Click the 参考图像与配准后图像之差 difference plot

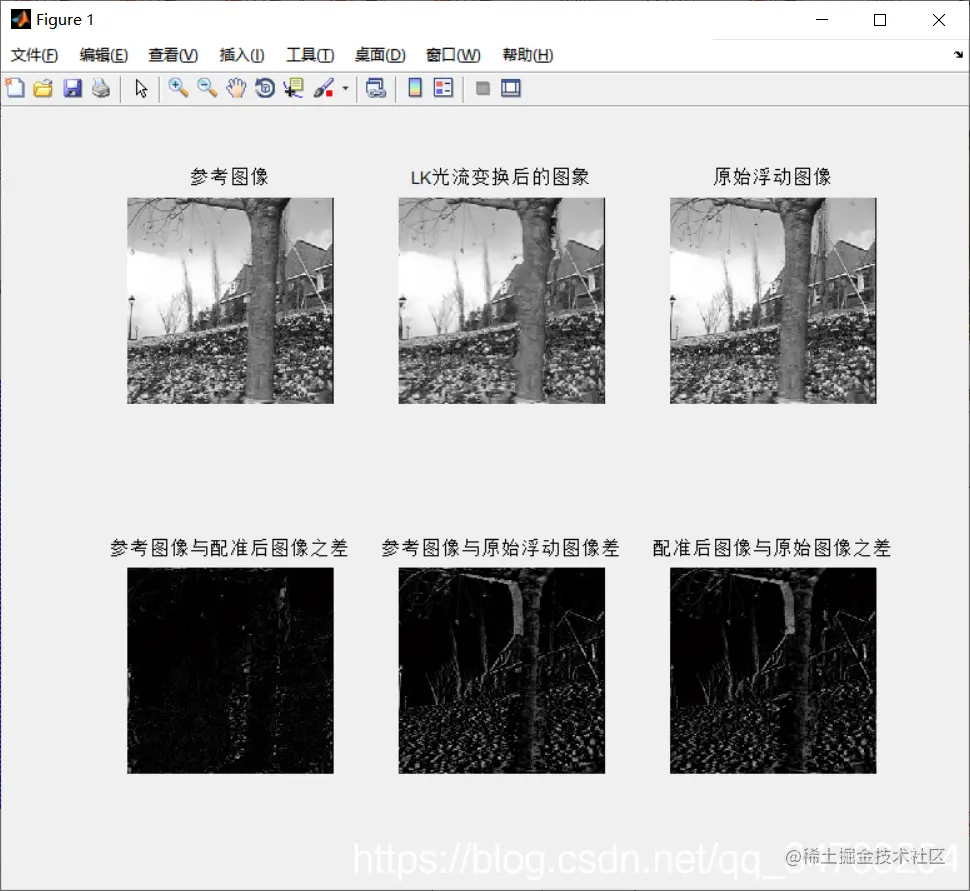tap(230, 671)
